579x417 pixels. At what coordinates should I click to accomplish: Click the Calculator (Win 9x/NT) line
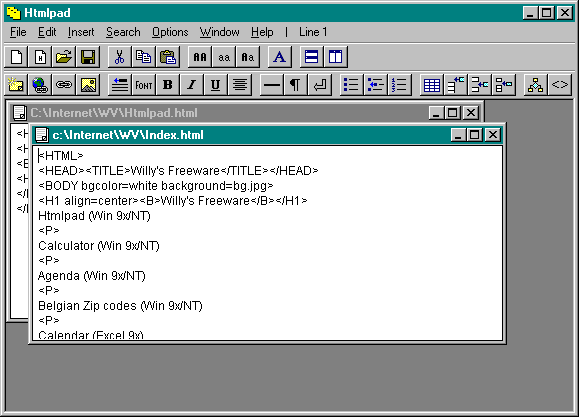(99, 246)
